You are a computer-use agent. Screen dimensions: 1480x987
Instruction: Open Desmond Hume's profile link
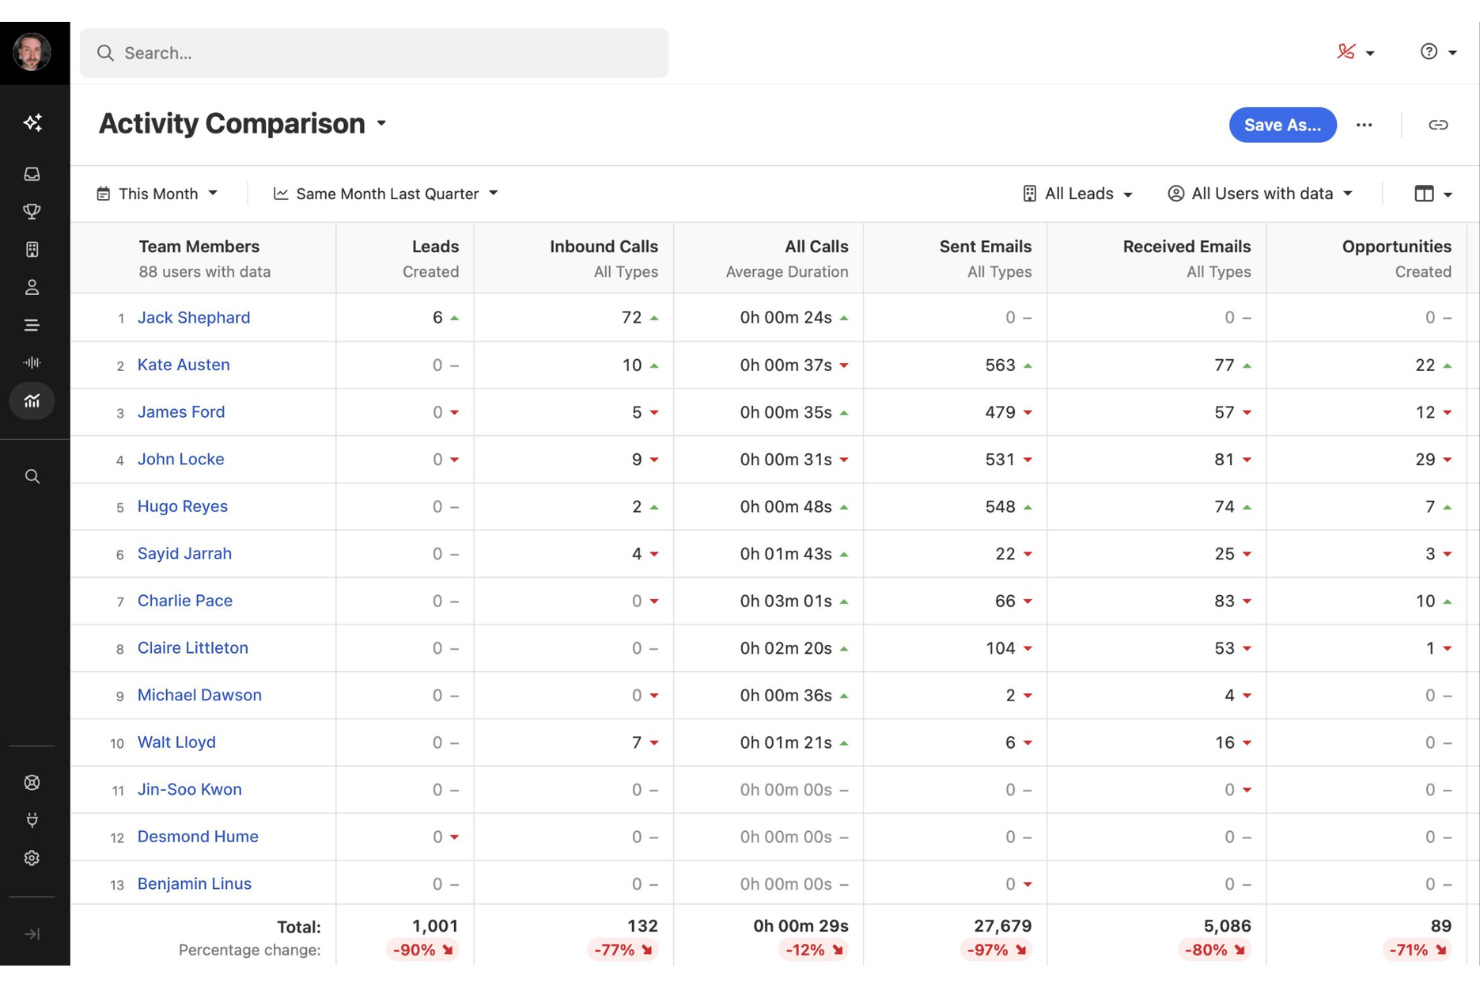pos(198,836)
